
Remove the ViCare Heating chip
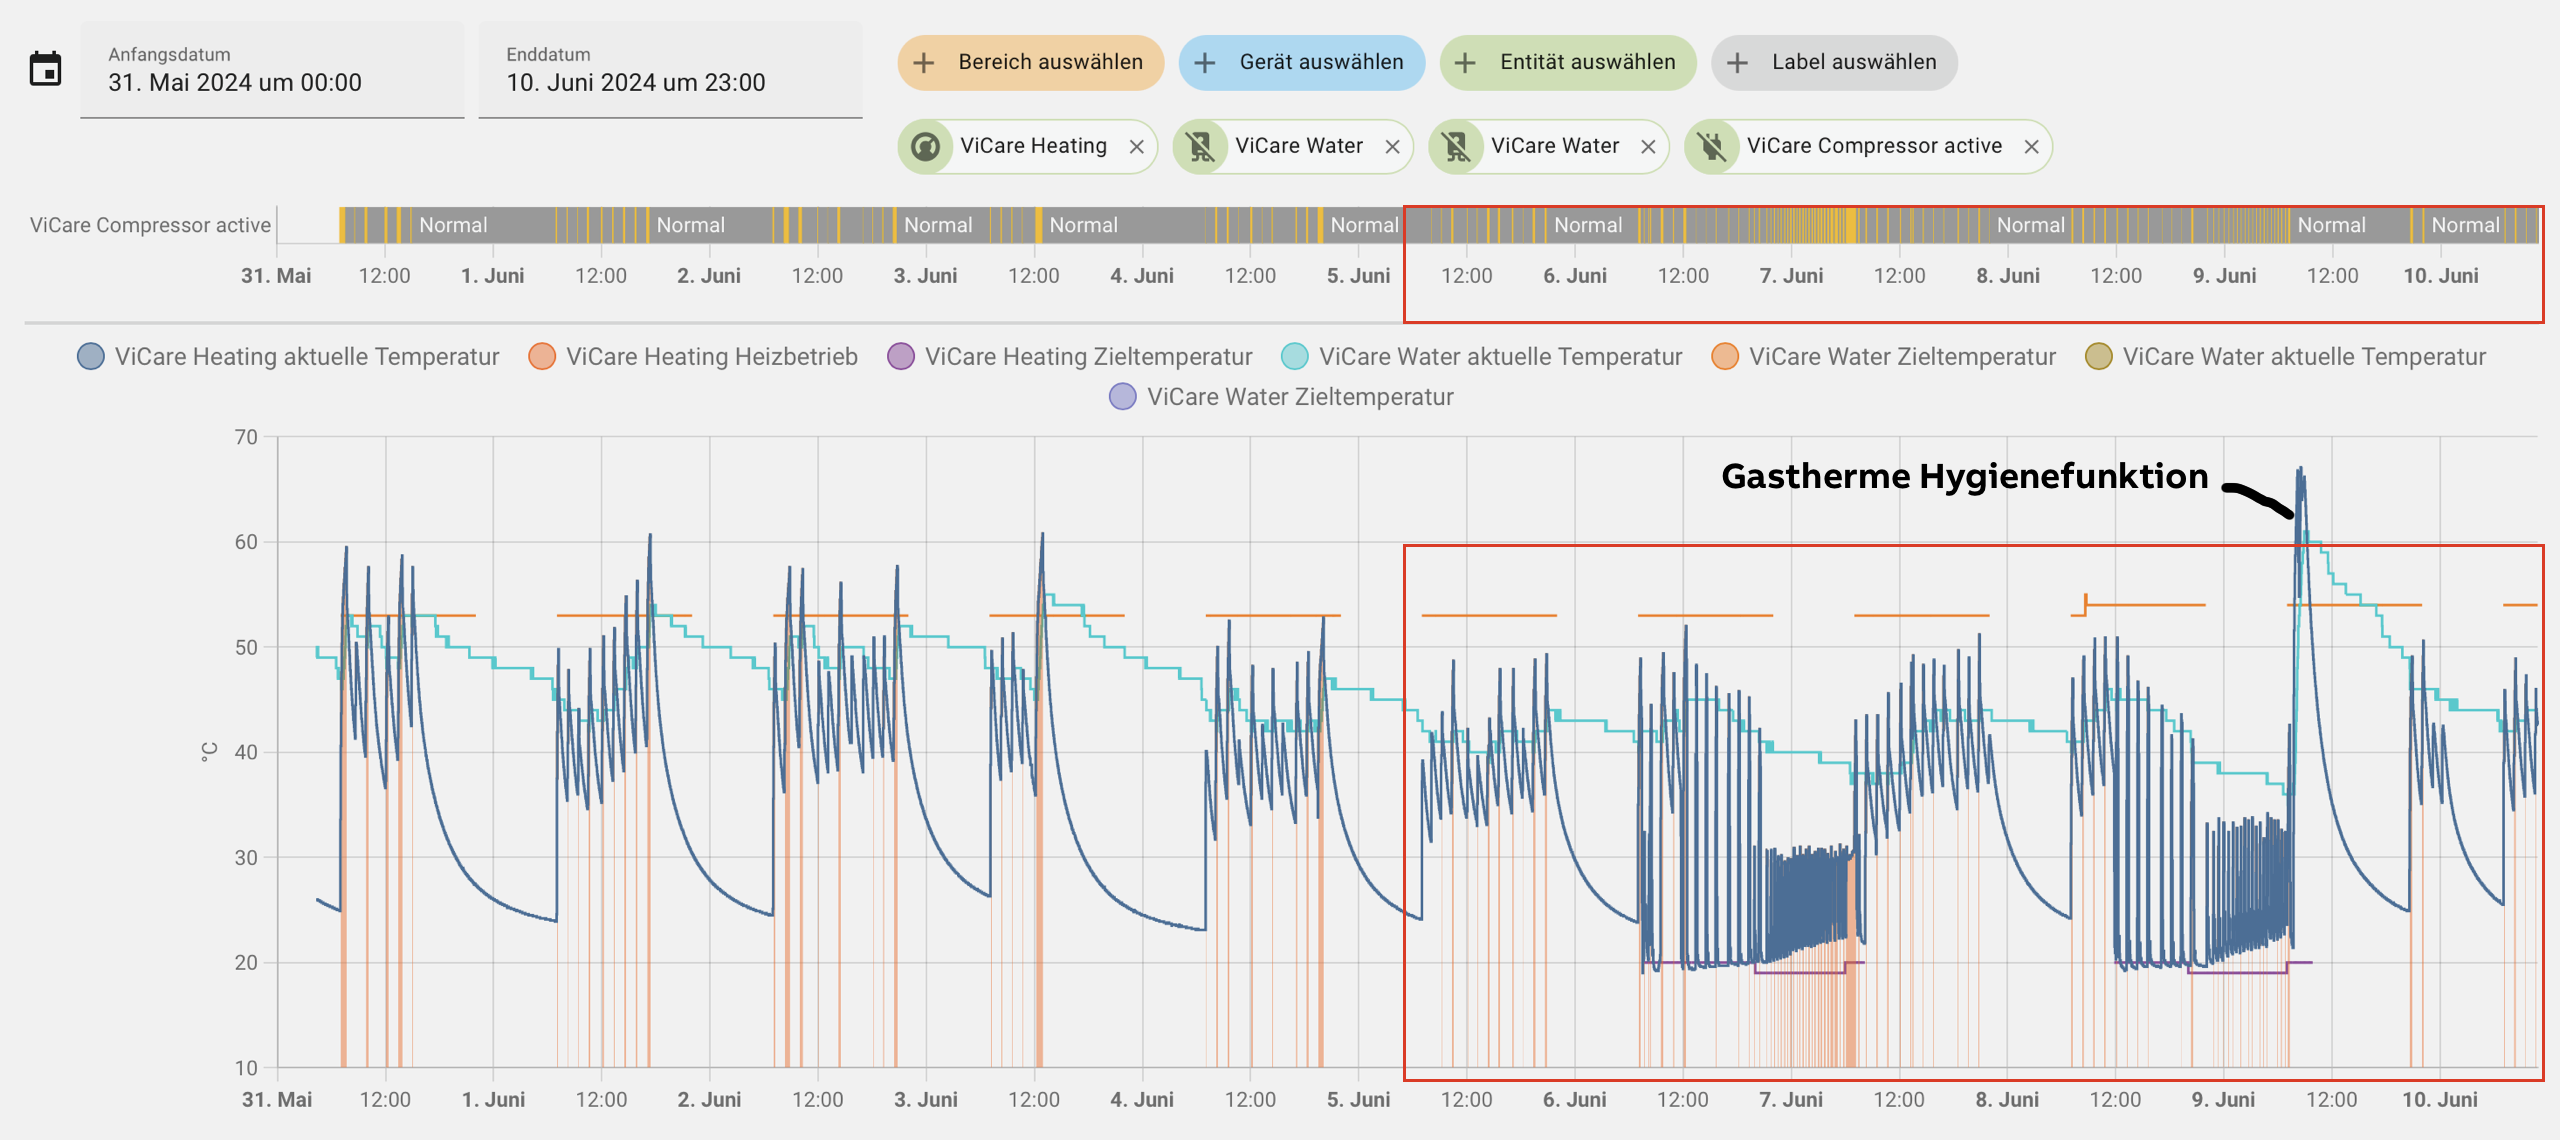click(1136, 147)
